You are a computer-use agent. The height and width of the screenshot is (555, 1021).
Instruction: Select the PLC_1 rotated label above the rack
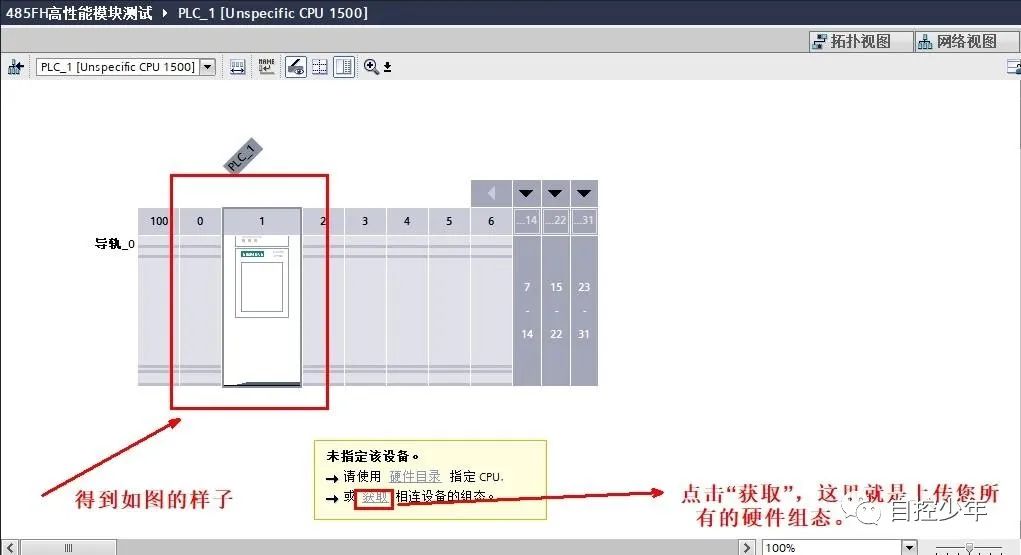tap(243, 156)
